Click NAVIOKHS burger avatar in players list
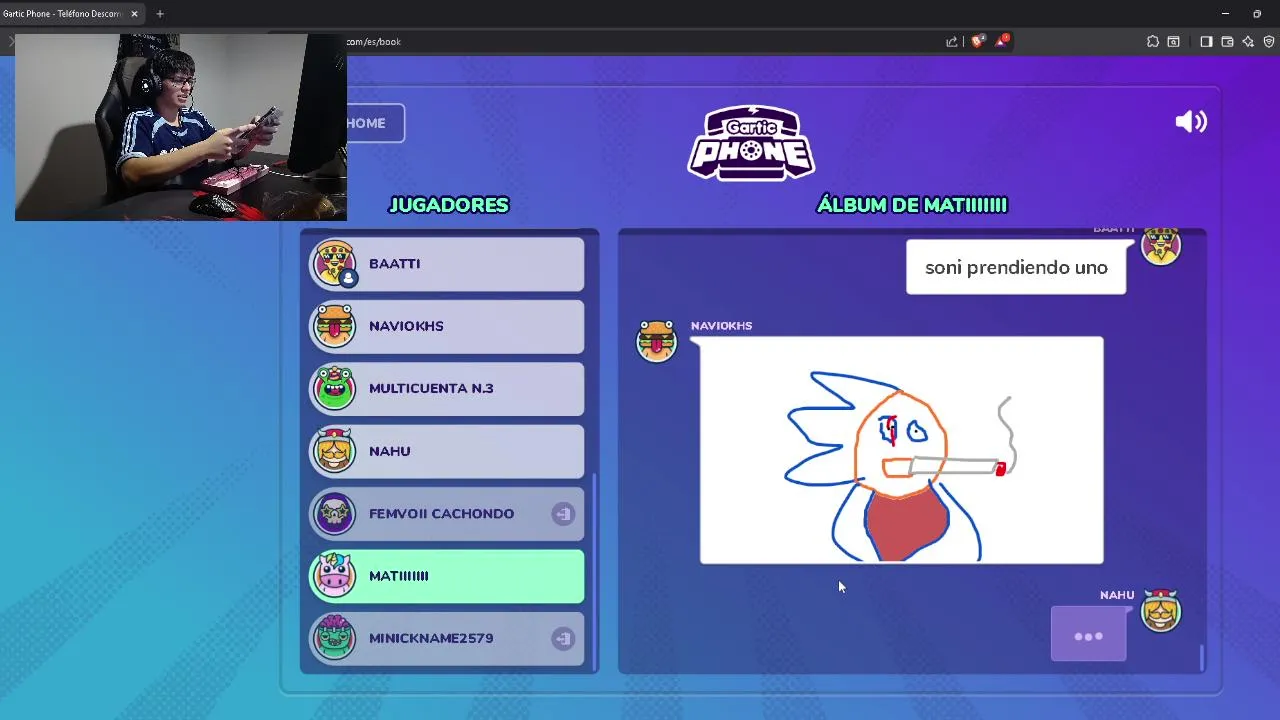 tap(334, 326)
